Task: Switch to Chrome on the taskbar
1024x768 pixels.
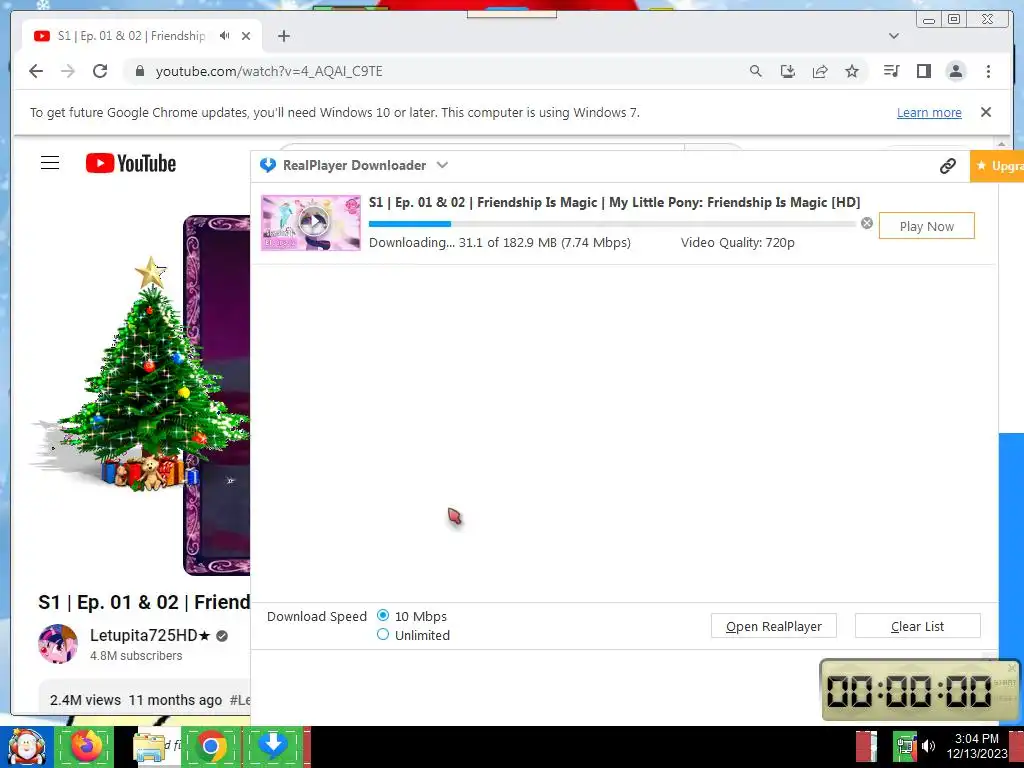Action: tap(210, 746)
